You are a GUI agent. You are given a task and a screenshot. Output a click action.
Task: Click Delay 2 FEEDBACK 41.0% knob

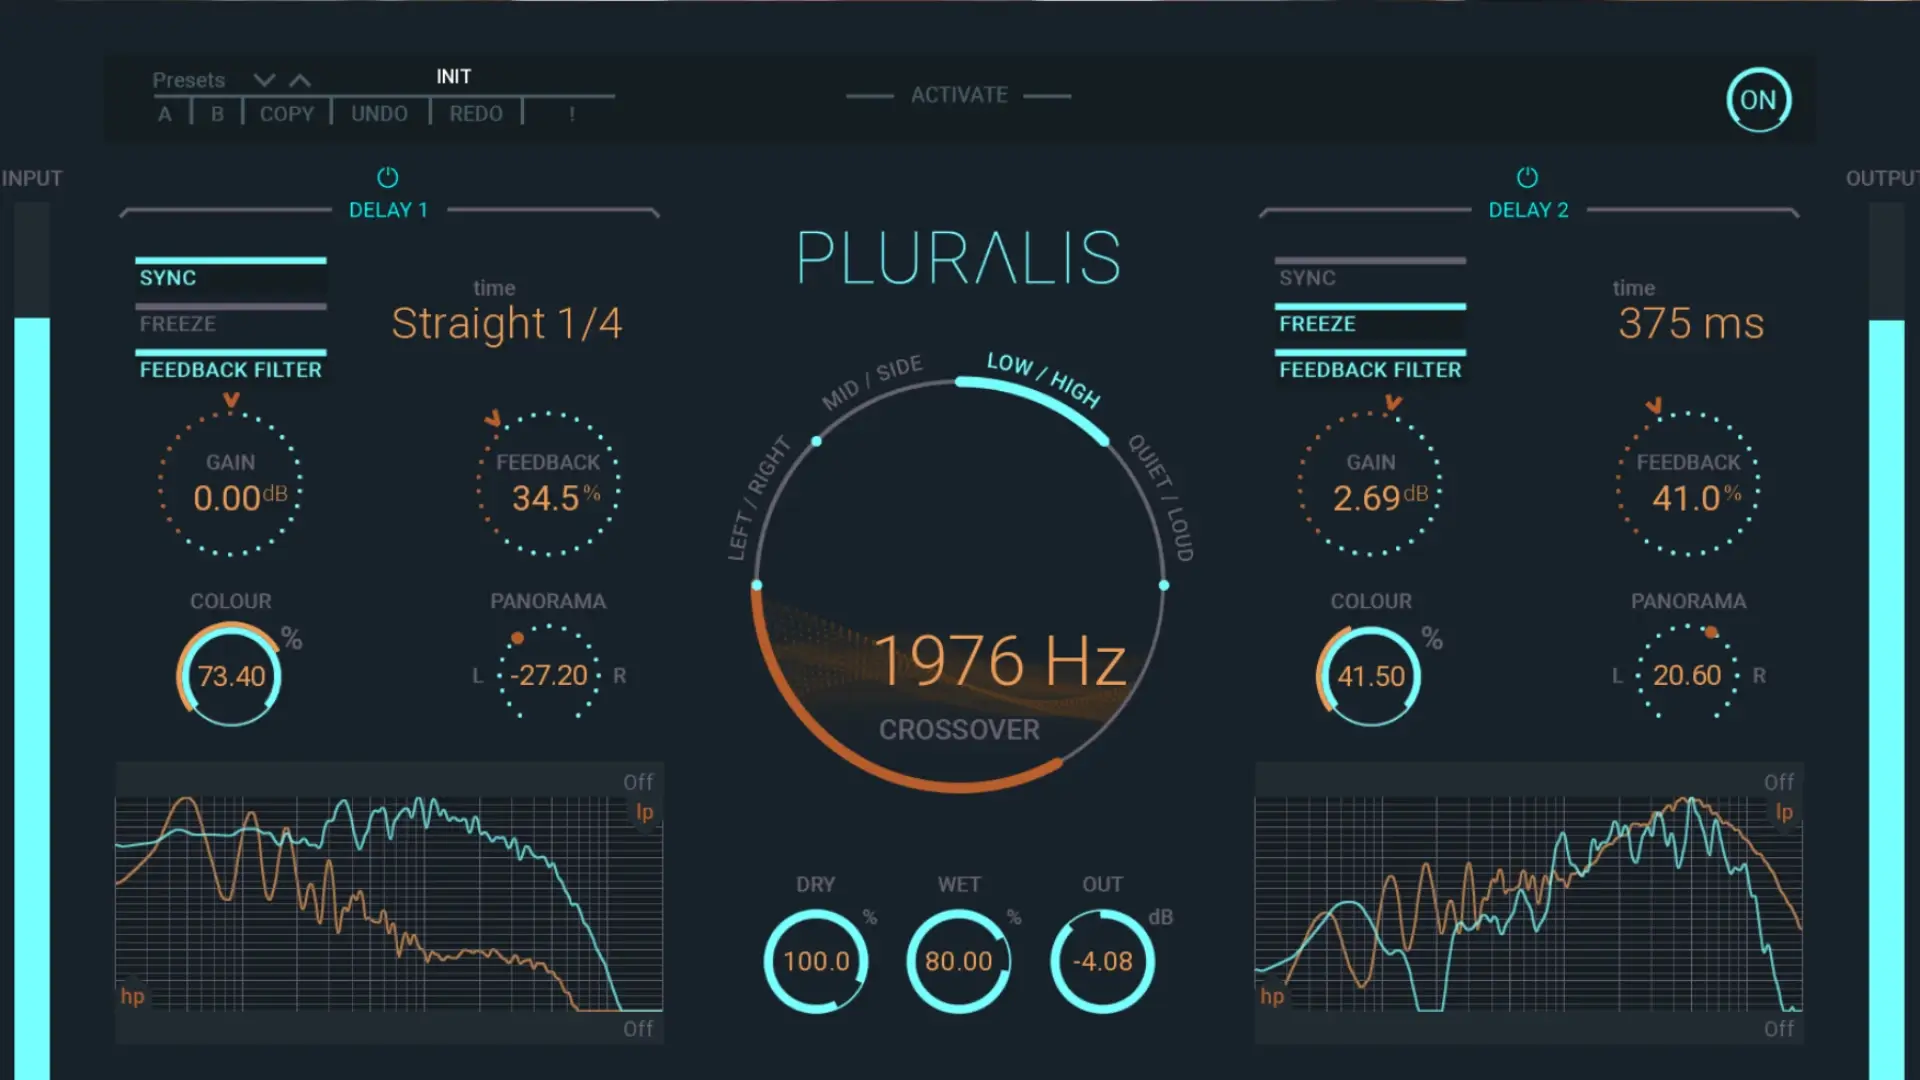click(1688, 484)
